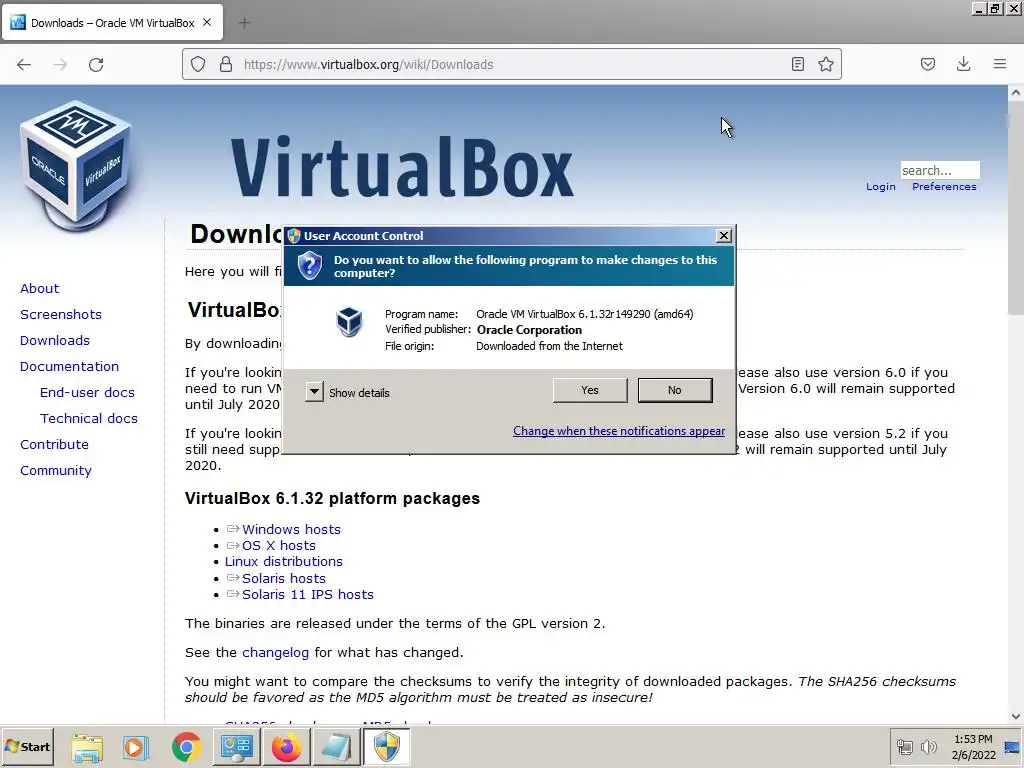Switch to Firefox in taskbar
This screenshot has width=1024, height=768.
click(286, 747)
